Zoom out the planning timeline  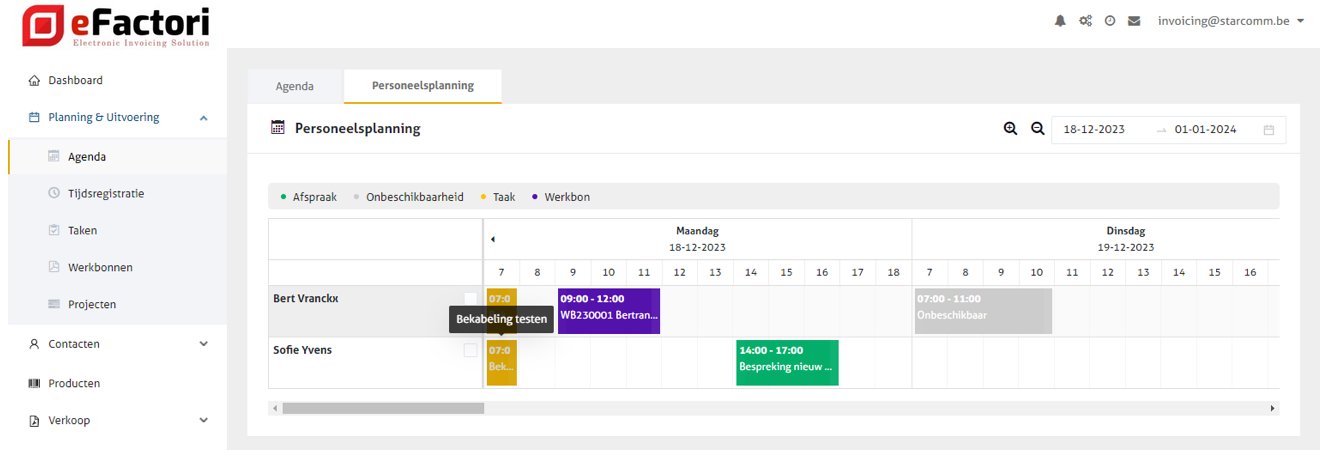[1037, 129]
